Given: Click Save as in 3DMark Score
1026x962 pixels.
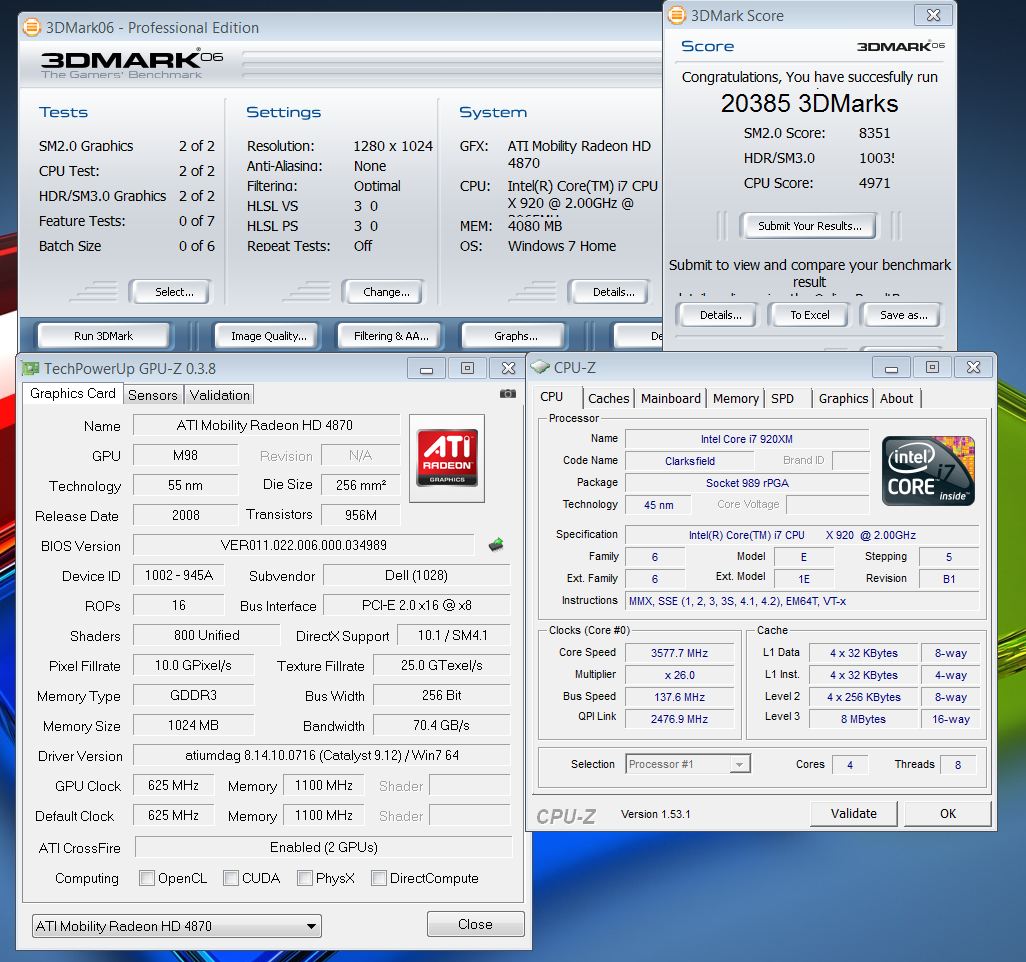Looking at the screenshot, I should point(901,315).
